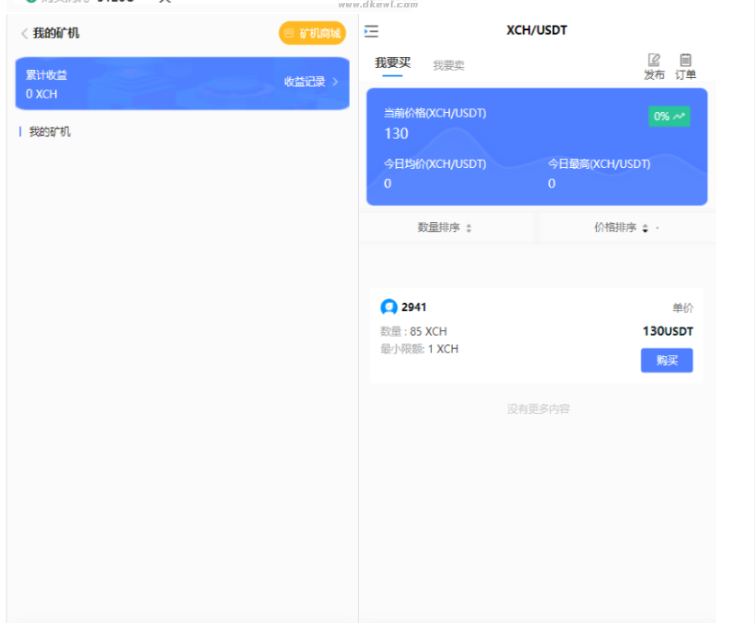Screen dimensions: 755x623
Task: Click the 数量: 85 XCH text
Action: click(x=414, y=331)
